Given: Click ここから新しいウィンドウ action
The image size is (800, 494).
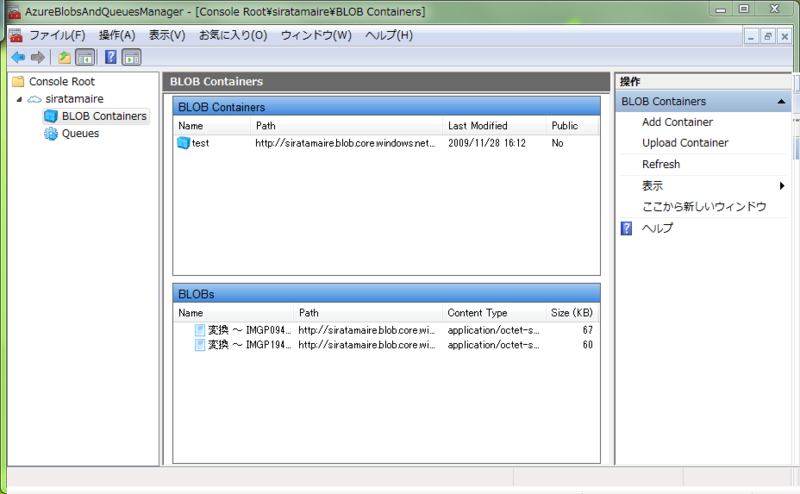Looking at the screenshot, I should click(704, 207).
